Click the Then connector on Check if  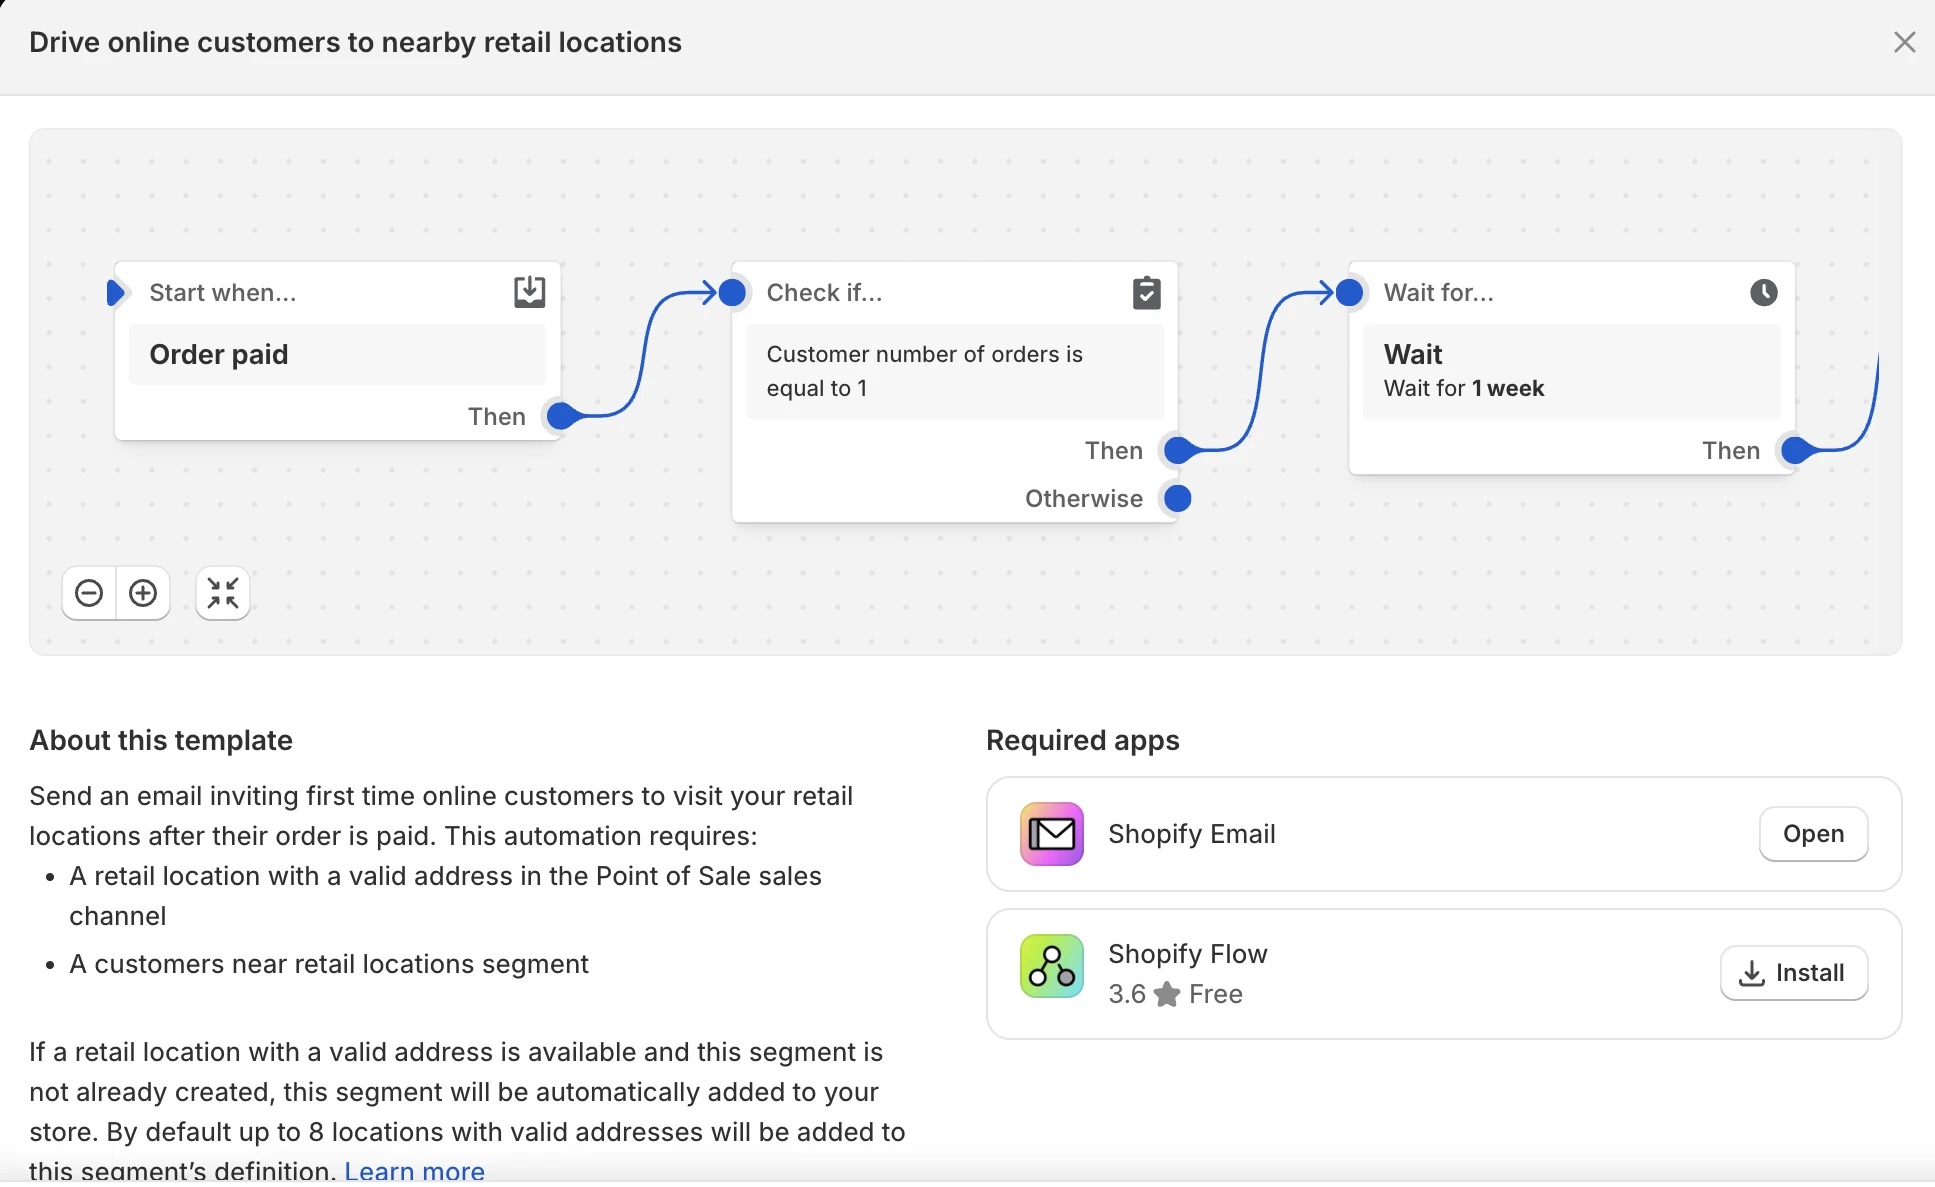click(x=1178, y=451)
